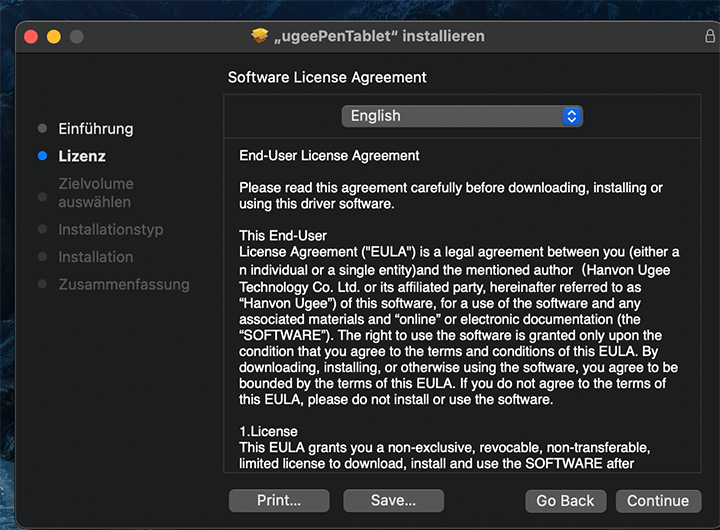Screen dimensions: 720x530
Task: Click Continue to proceed with installation
Action: pos(658,501)
